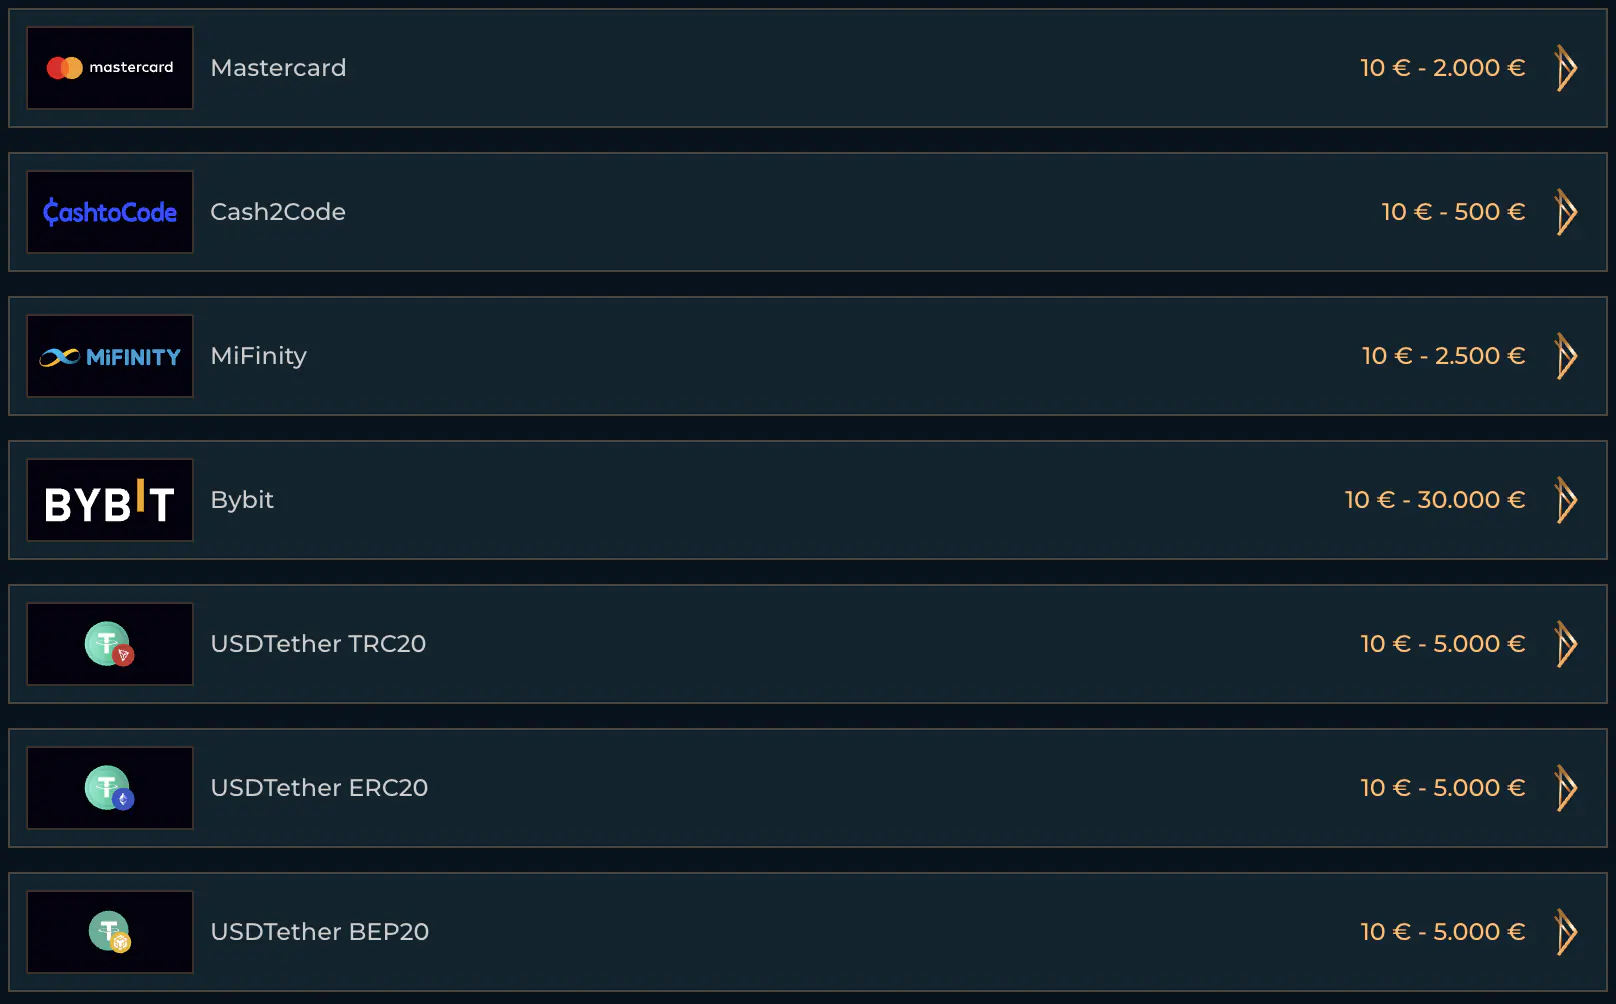
Task: Click the Bybit logo icon
Action: point(110,500)
